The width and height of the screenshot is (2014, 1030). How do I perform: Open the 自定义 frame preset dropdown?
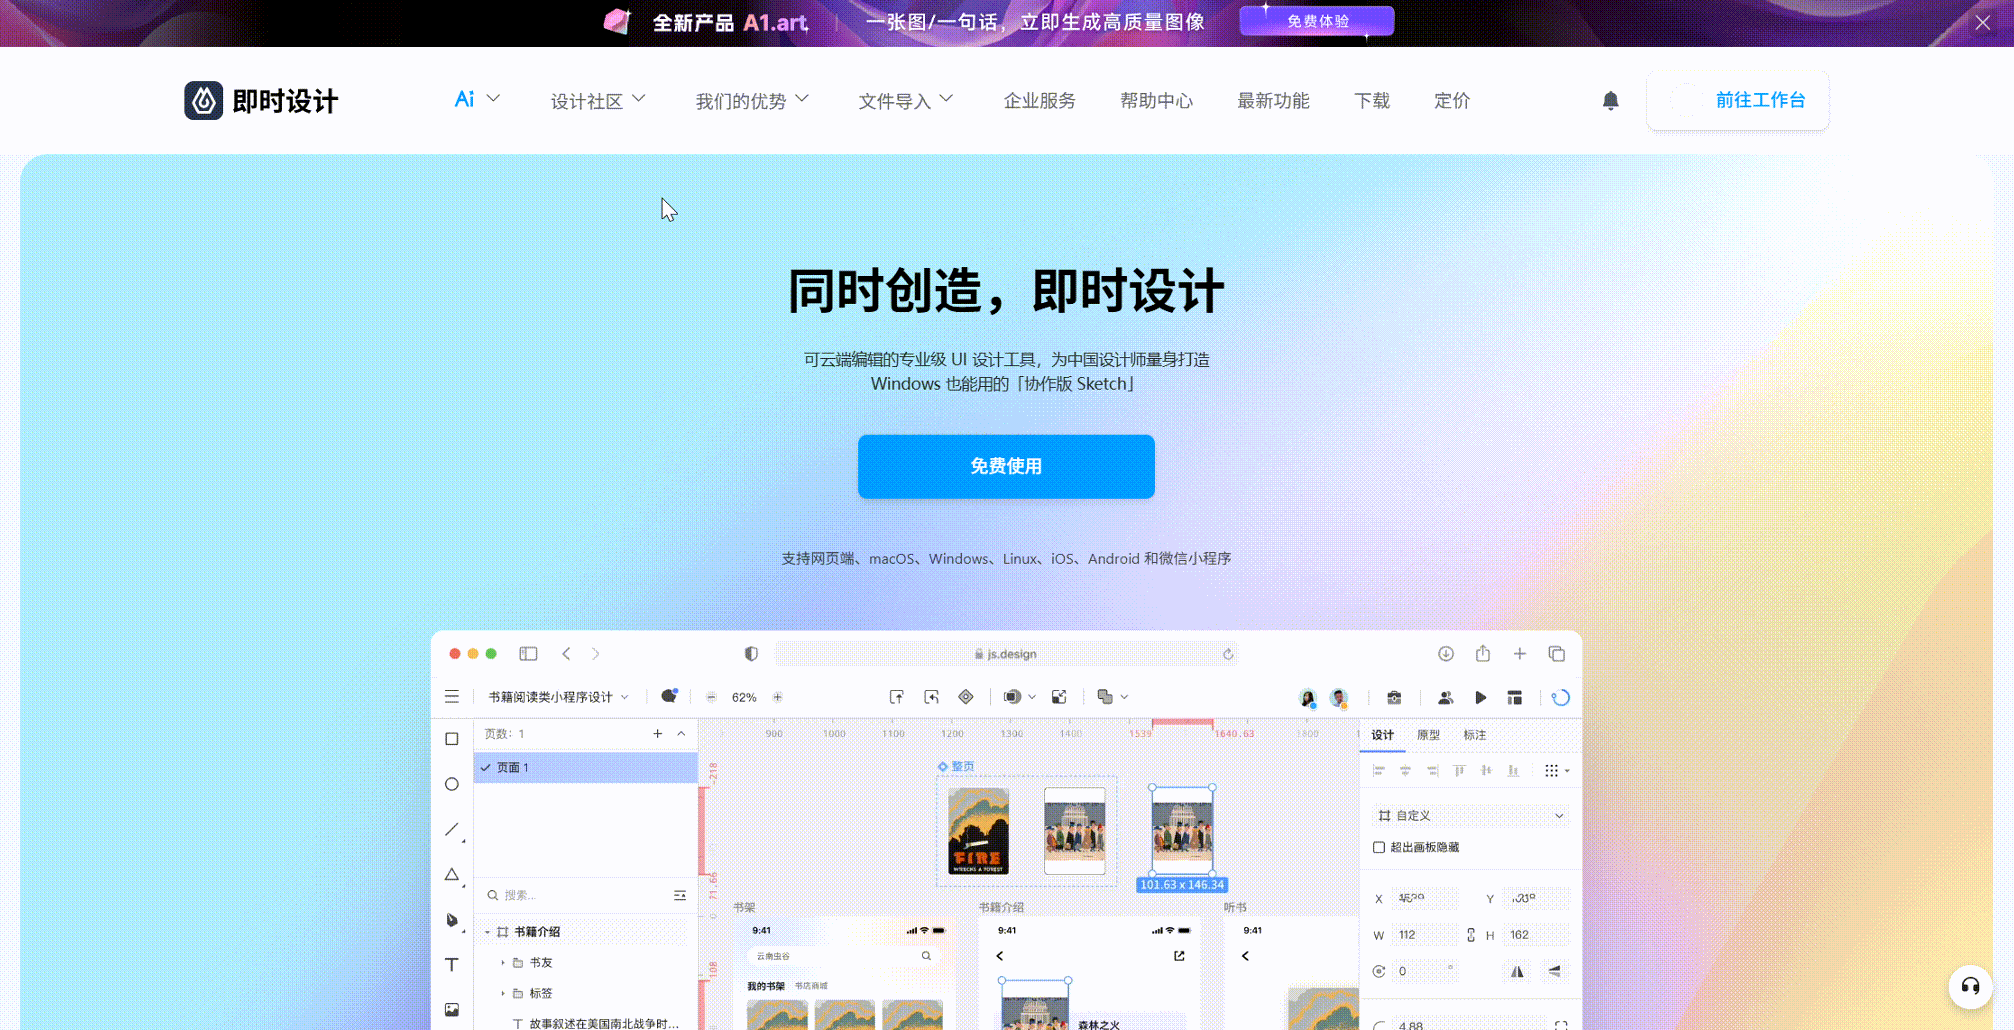click(x=1471, y=816)
